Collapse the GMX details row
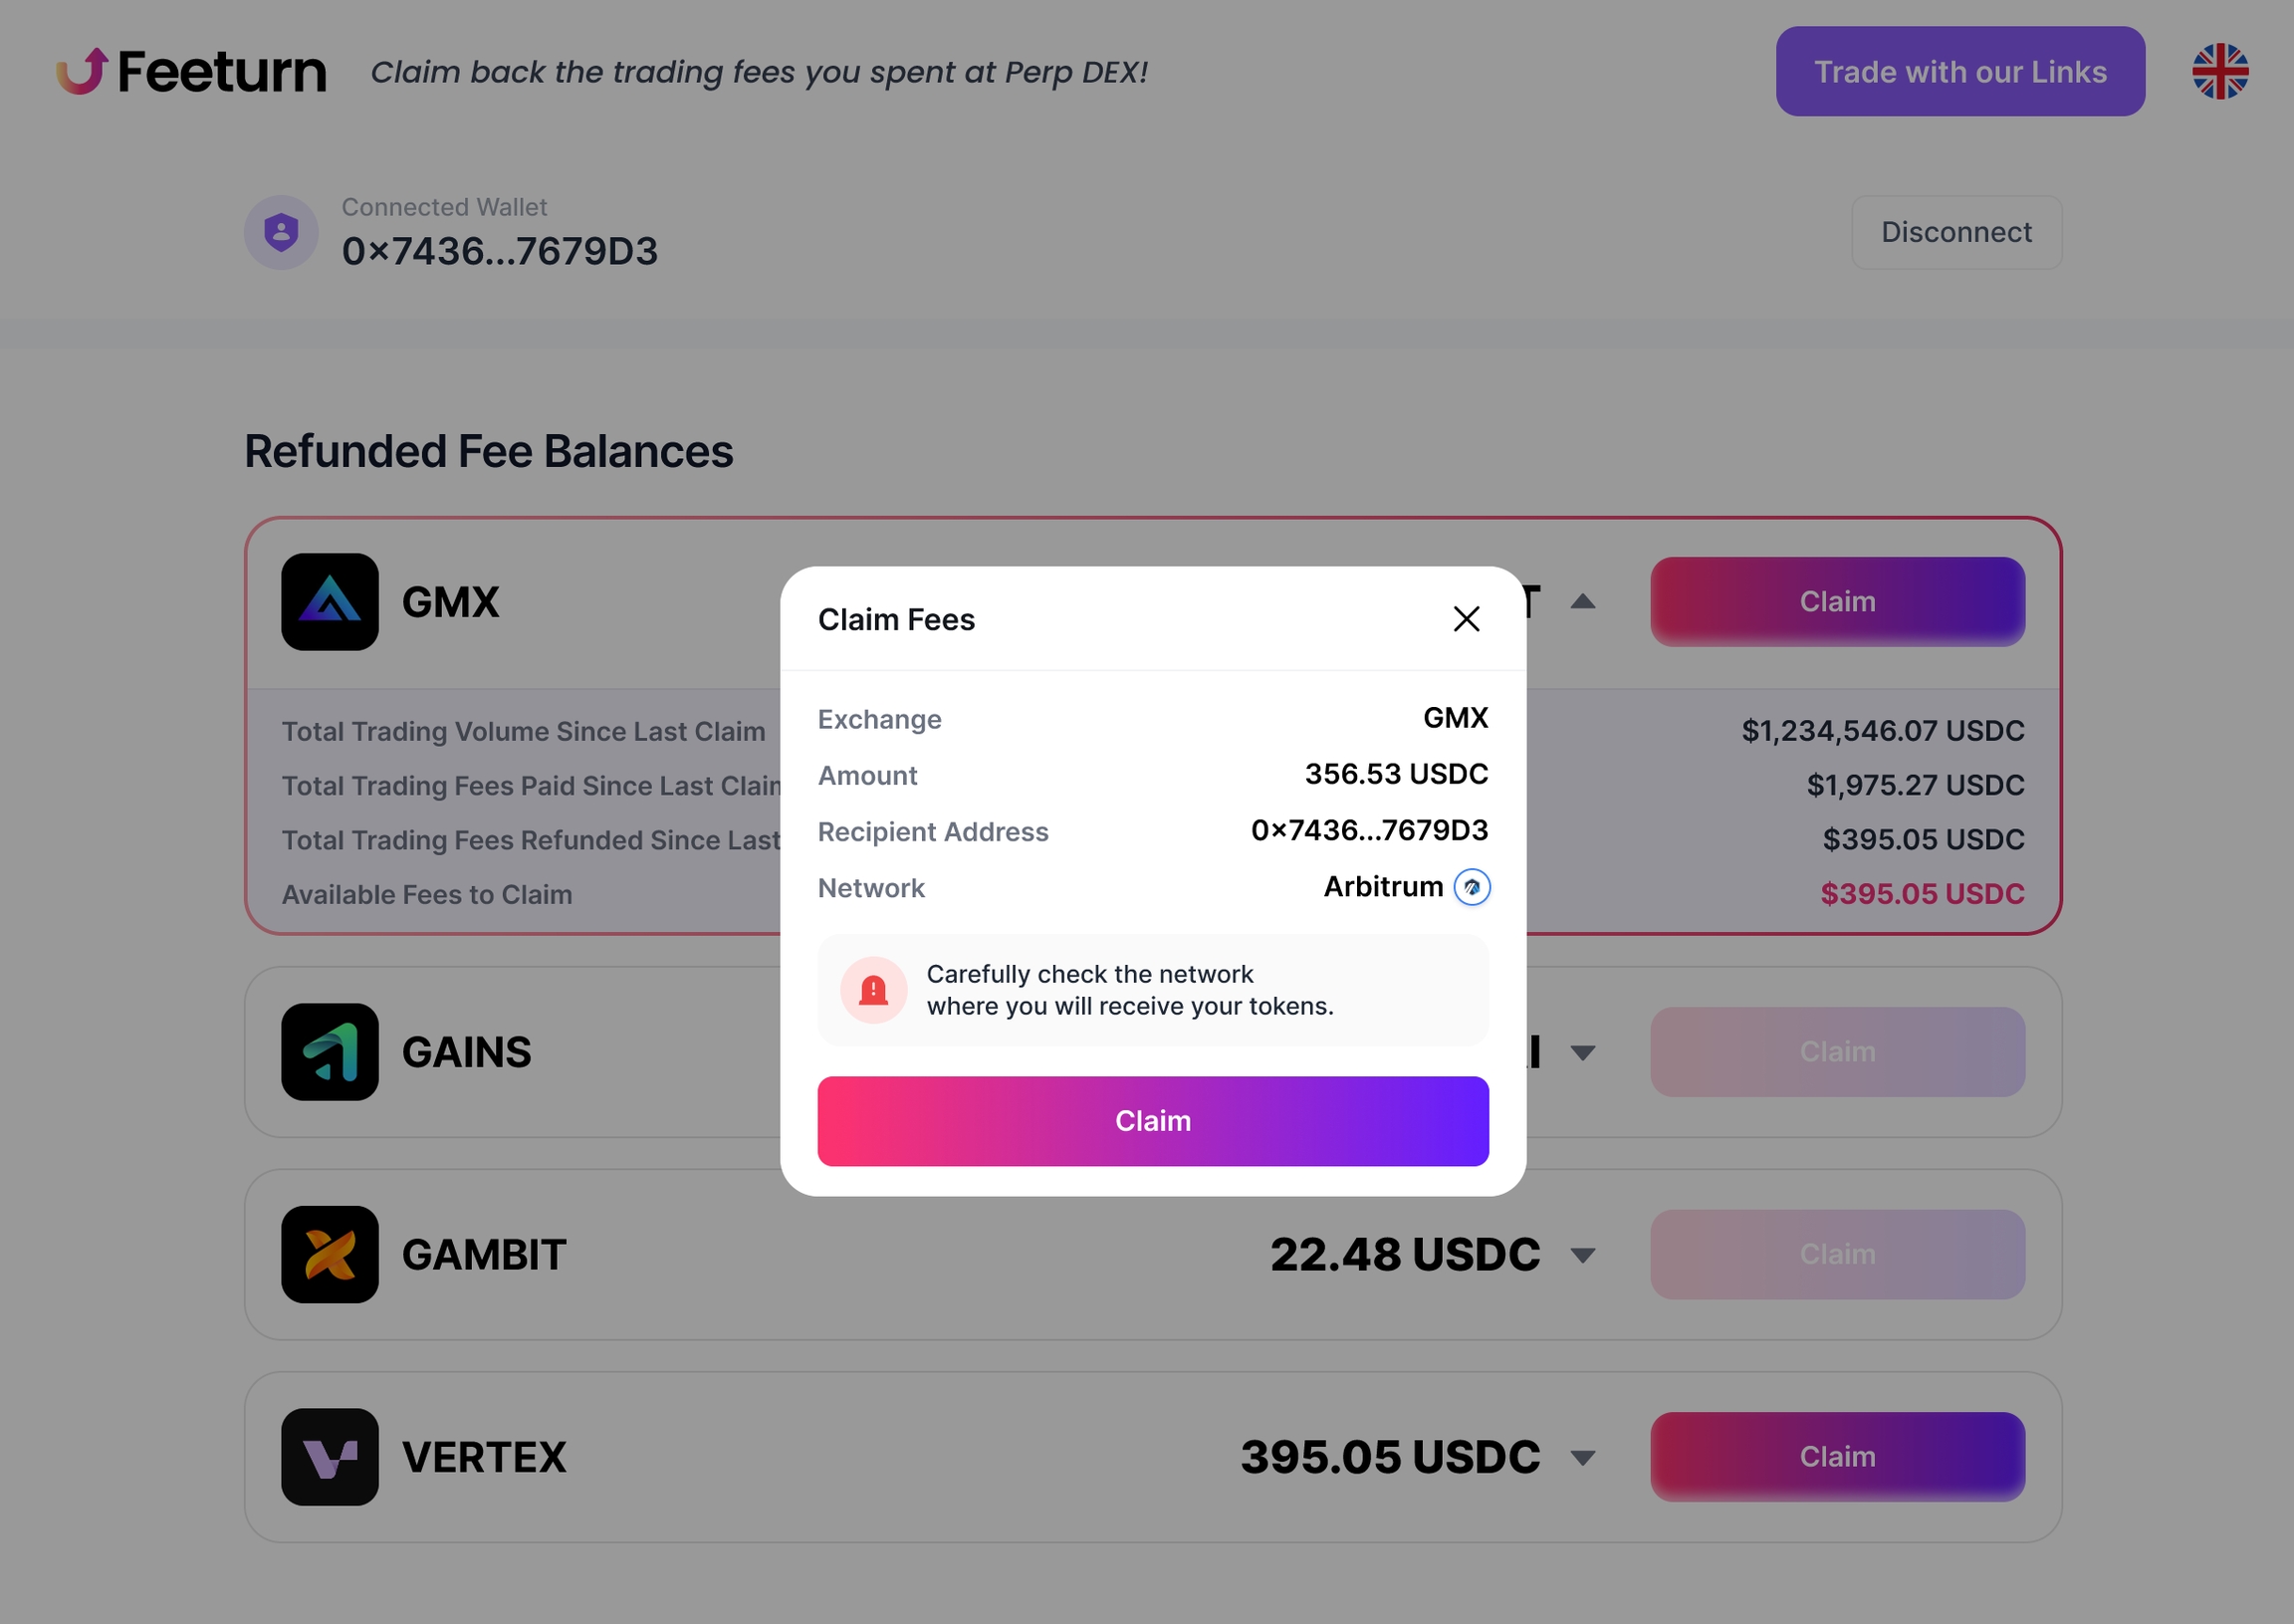 [1582, 602]
